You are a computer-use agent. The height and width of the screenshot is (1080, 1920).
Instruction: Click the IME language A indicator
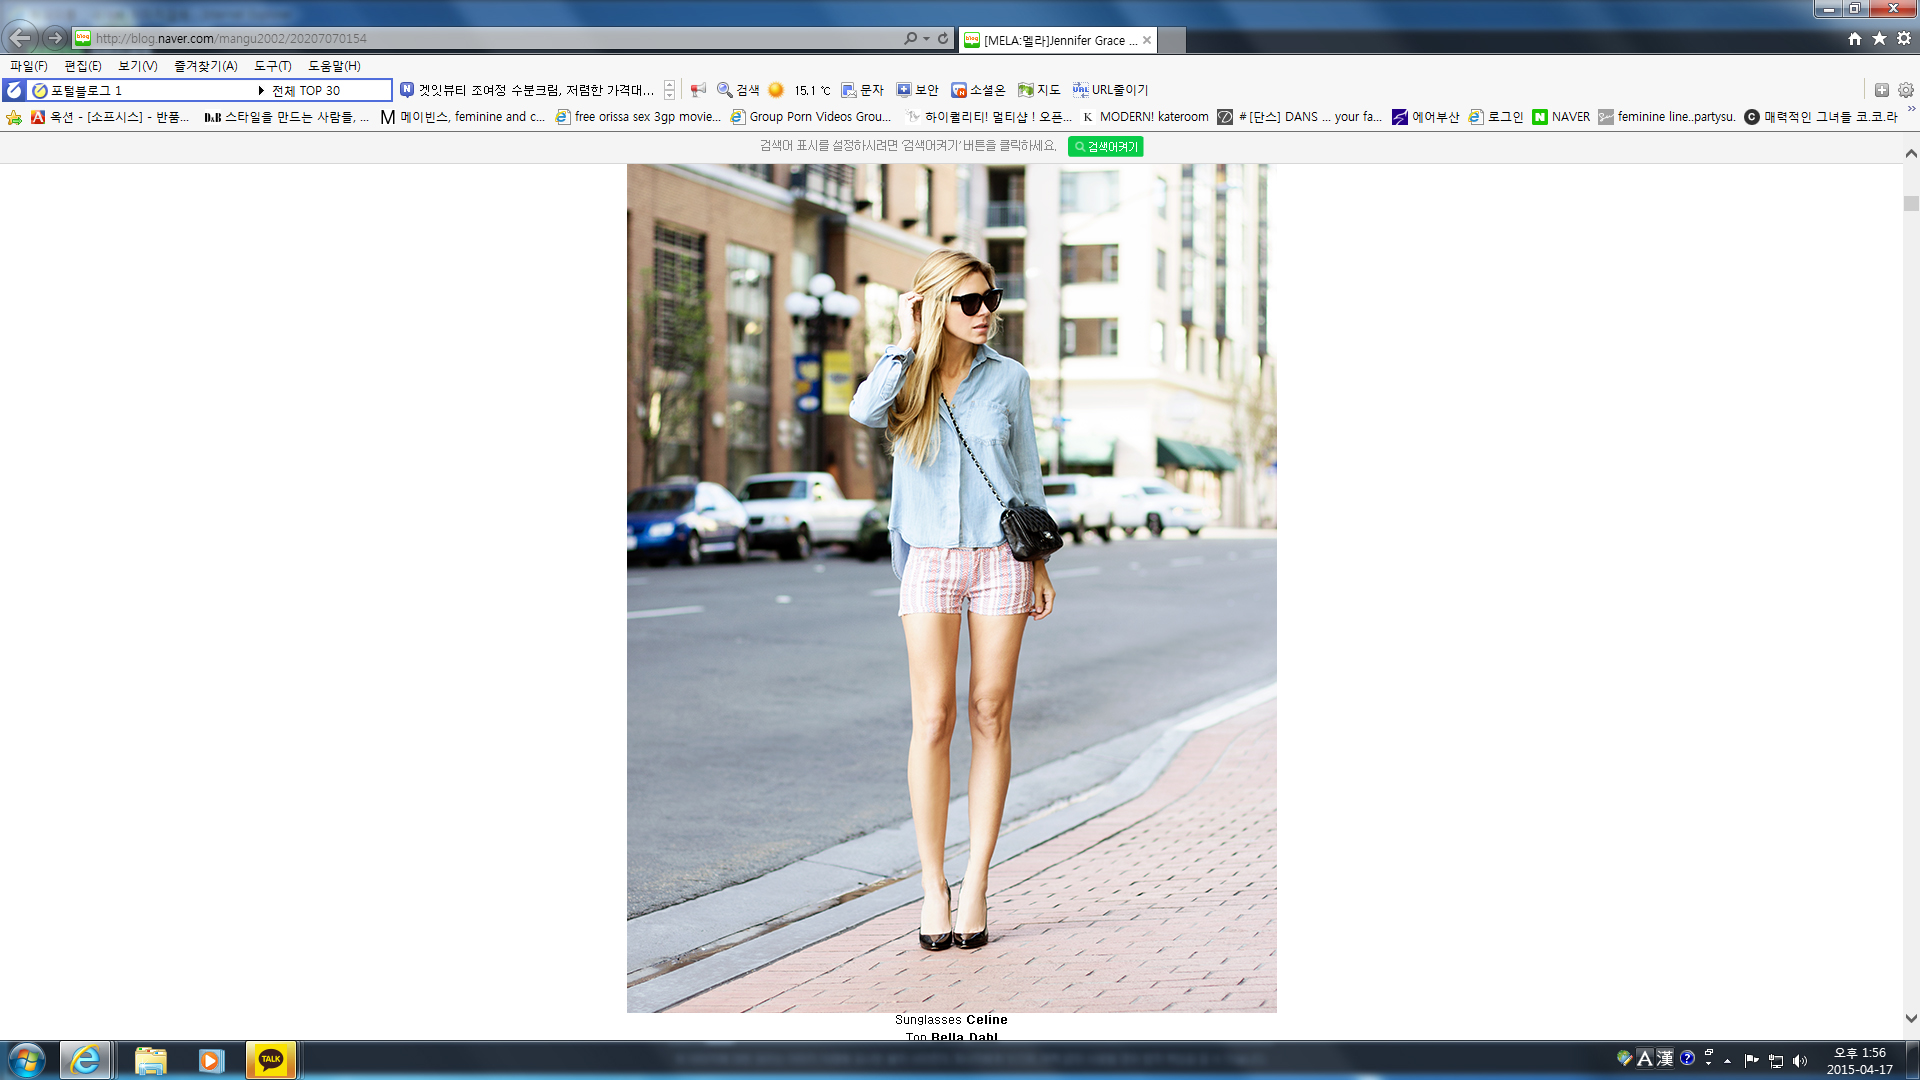(1645, 1058)
